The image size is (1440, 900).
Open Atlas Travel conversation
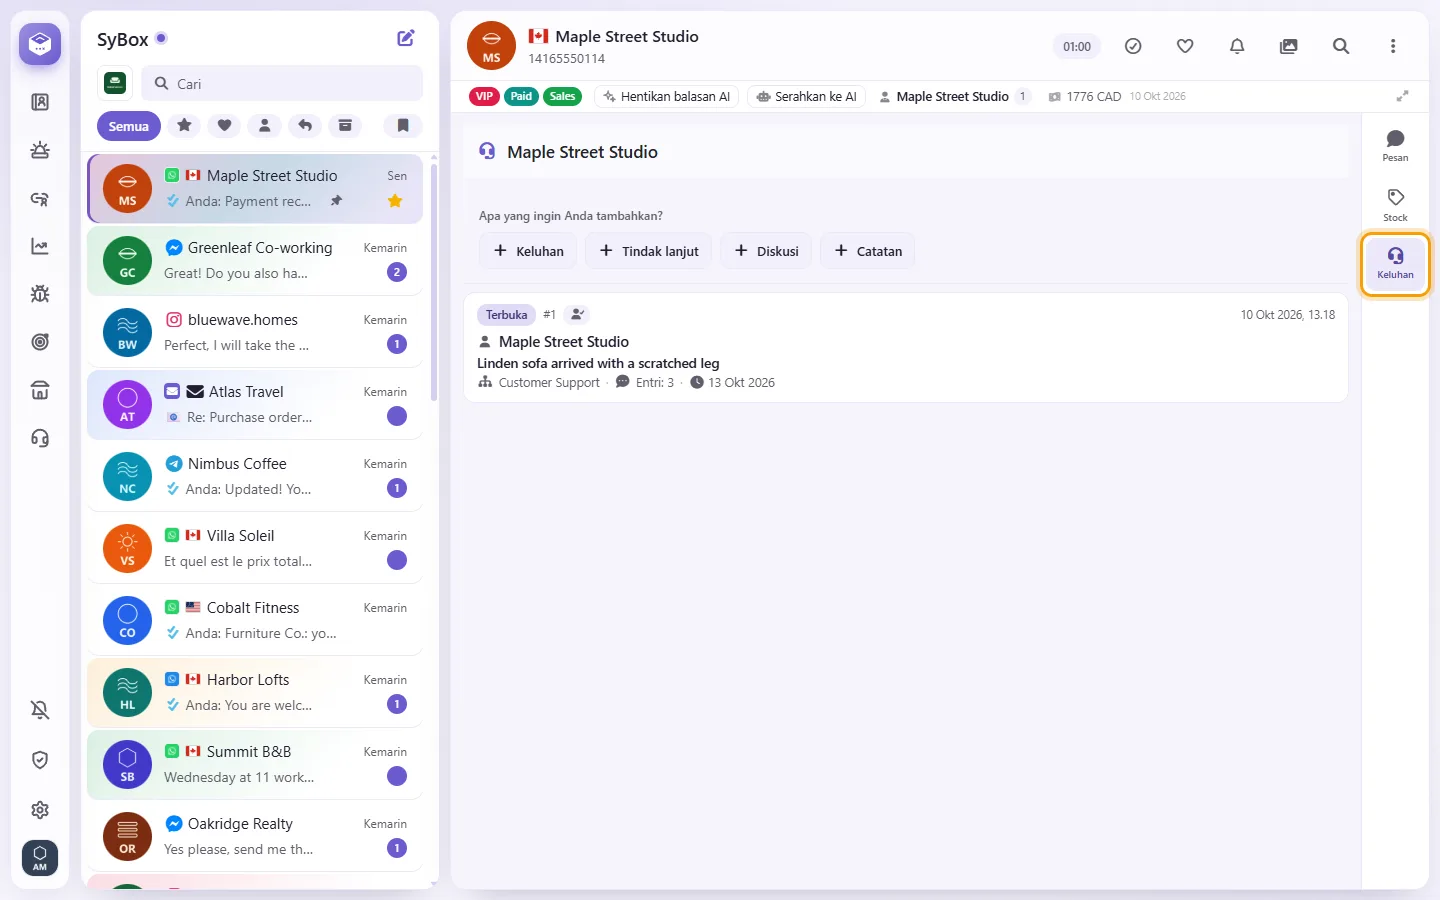255,404
